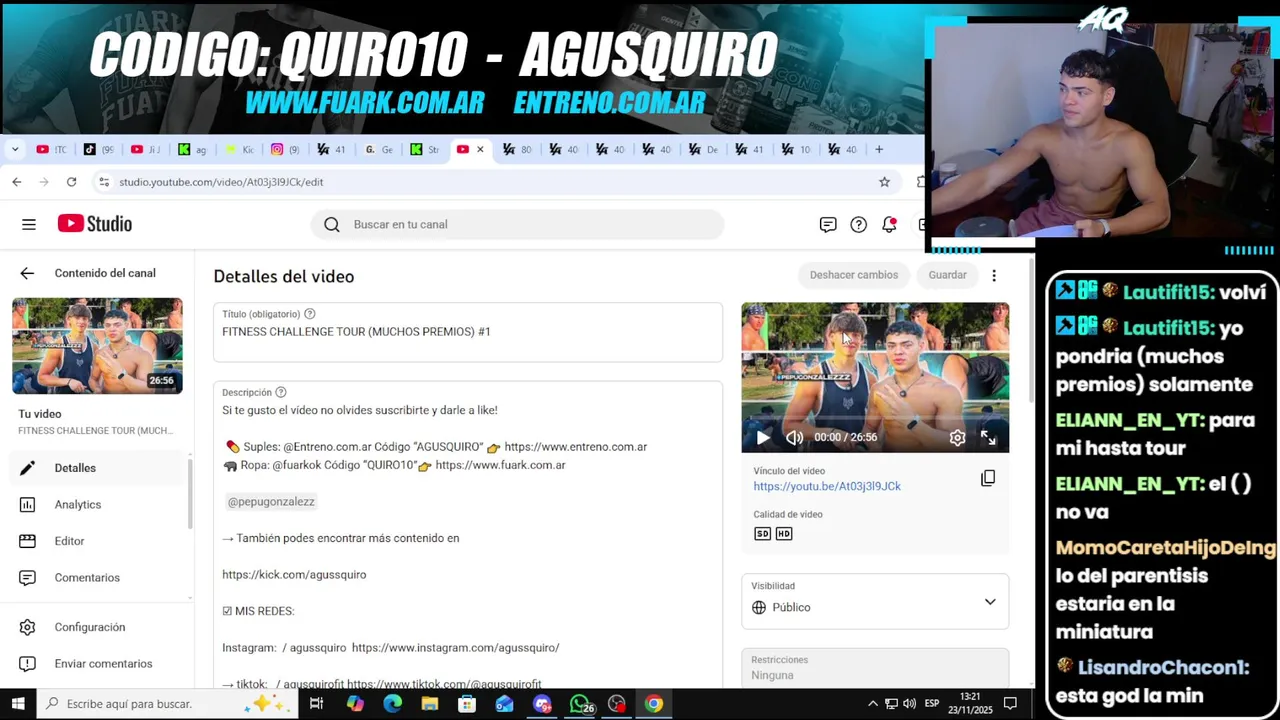Click the video title input field
1280x720 pixels.
[468, 332]
